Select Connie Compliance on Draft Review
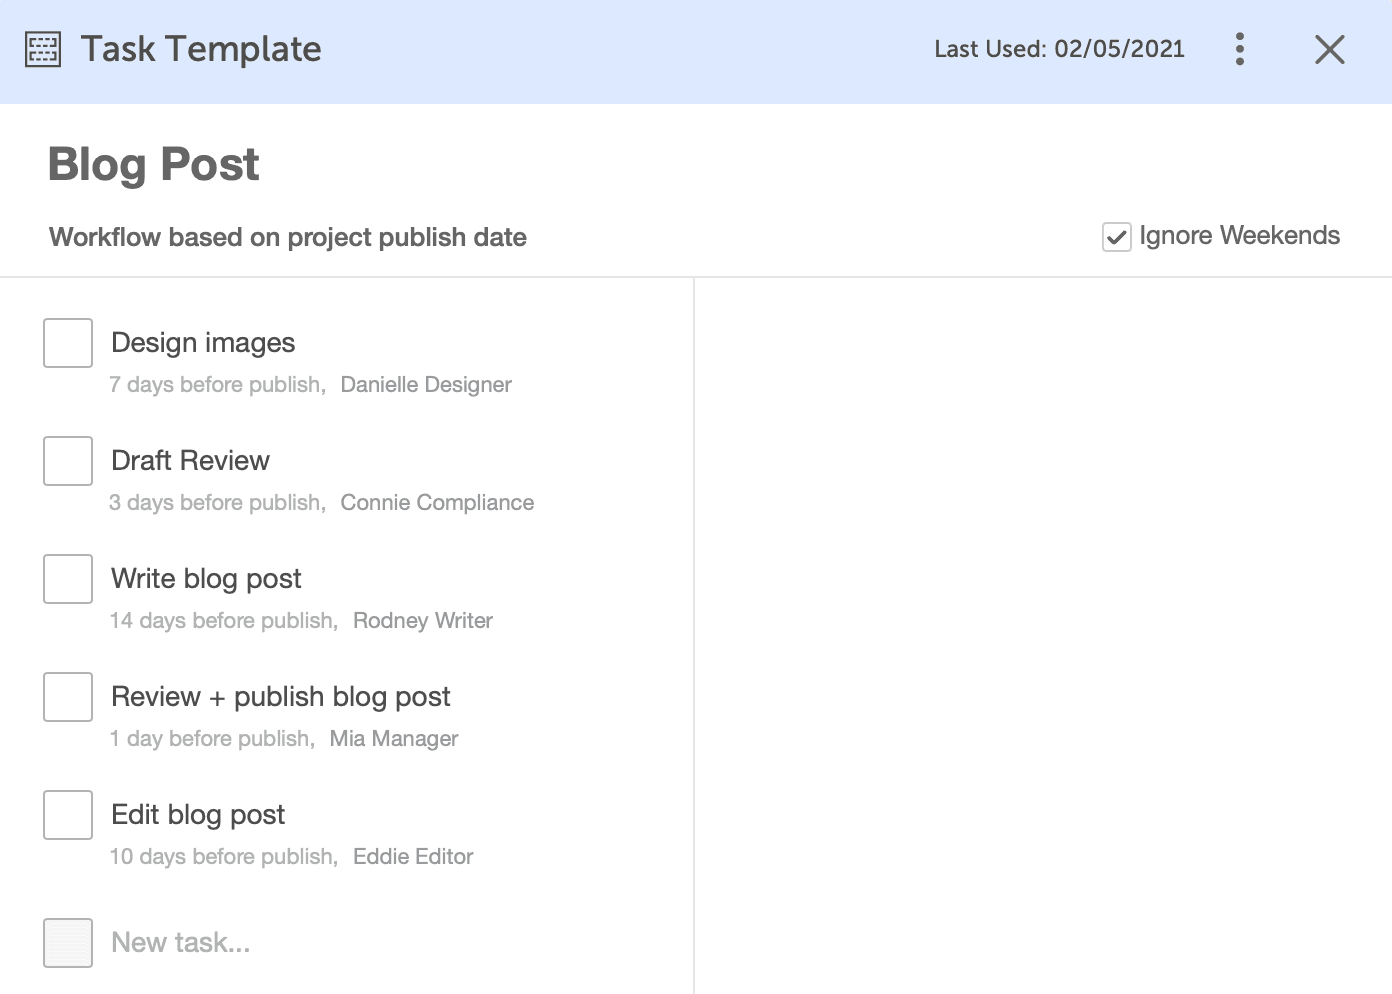This screenshot has height=994, width=1392. 437,502
